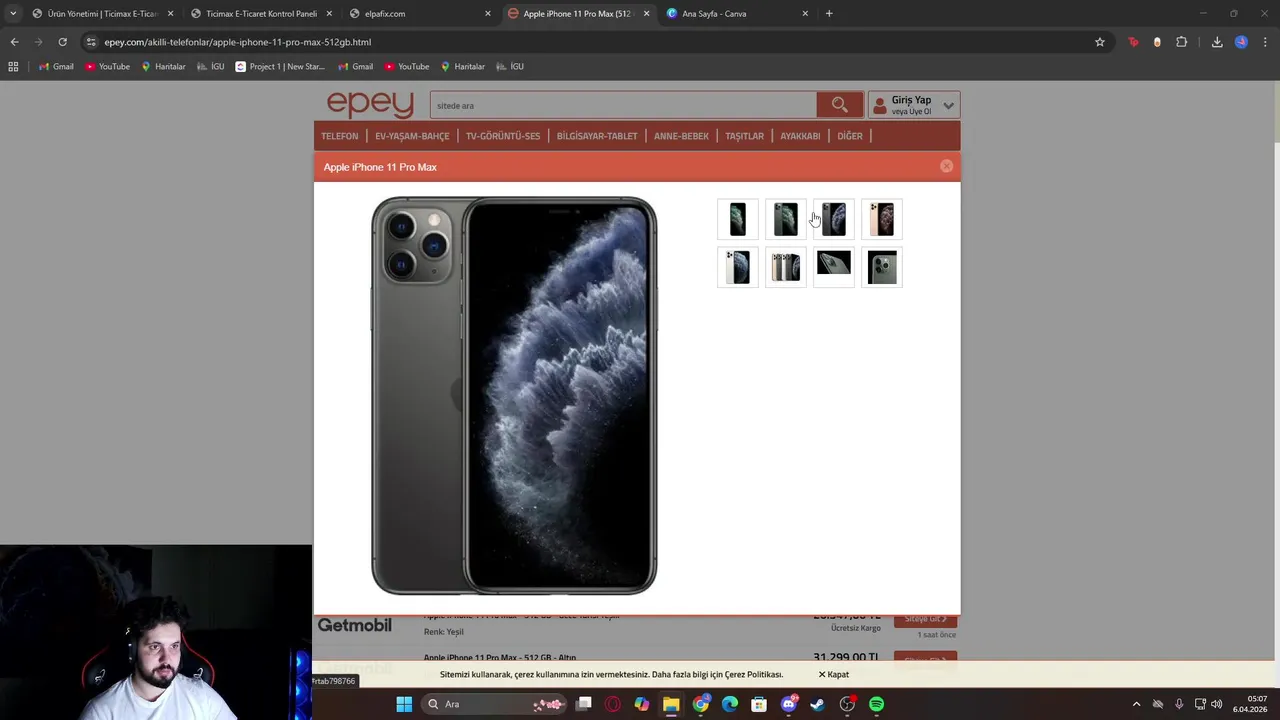Open browser Downloads

click(x=1217, y=42)
